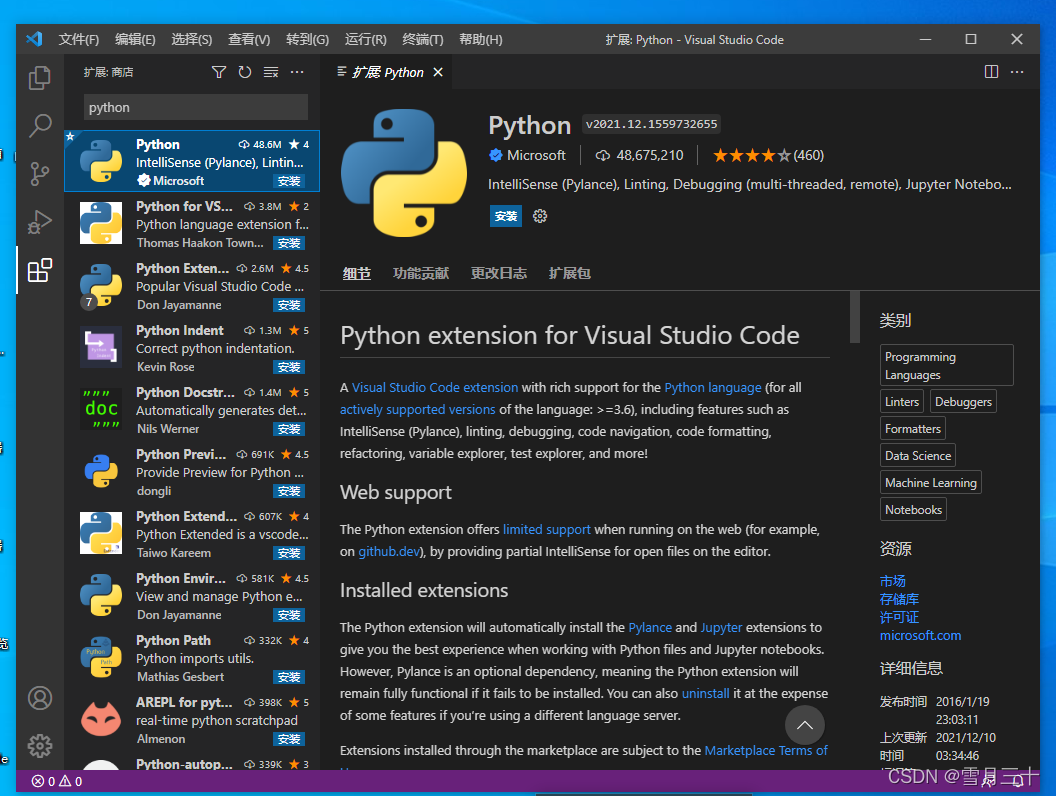
Task: Install Python Extension Pack by Don Jayamanne
Action: point(289,305)
